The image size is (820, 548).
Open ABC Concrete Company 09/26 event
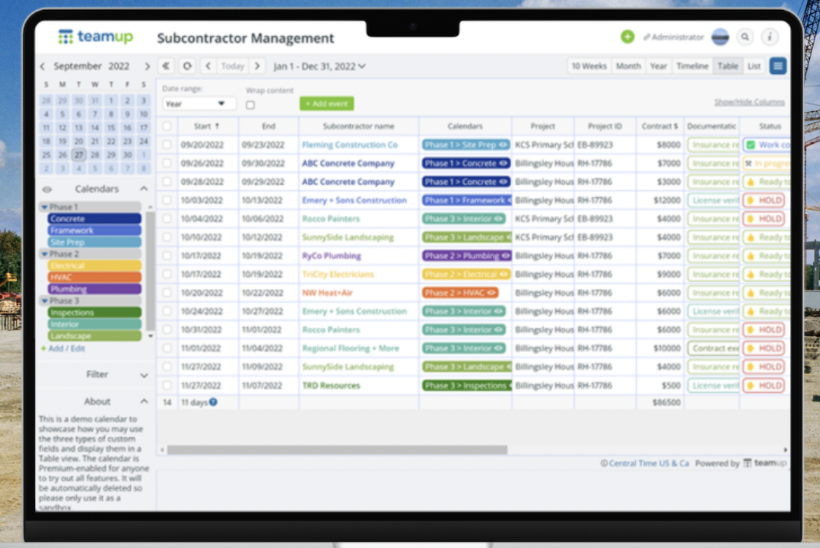pos(348,163)
